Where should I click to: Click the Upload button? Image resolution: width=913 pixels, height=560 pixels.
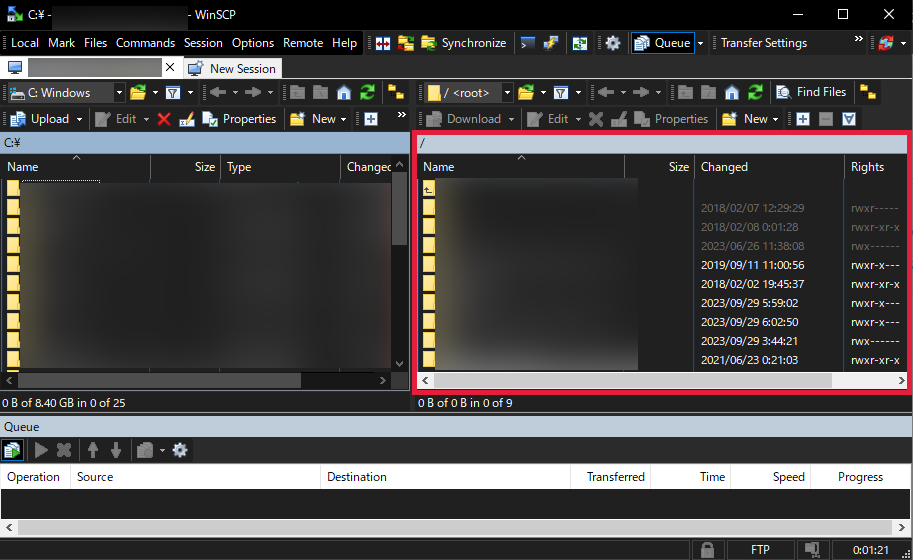click(40, 119)
